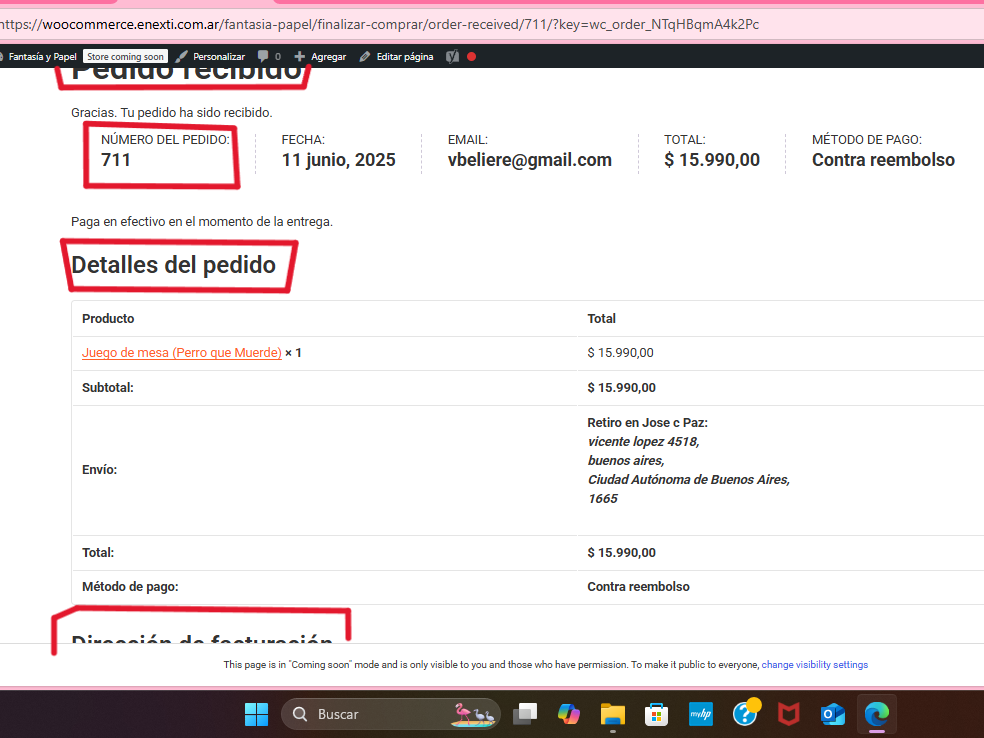Launch the myHP app
Viewport: 984px width, 738px height.
tap(700, 714)
